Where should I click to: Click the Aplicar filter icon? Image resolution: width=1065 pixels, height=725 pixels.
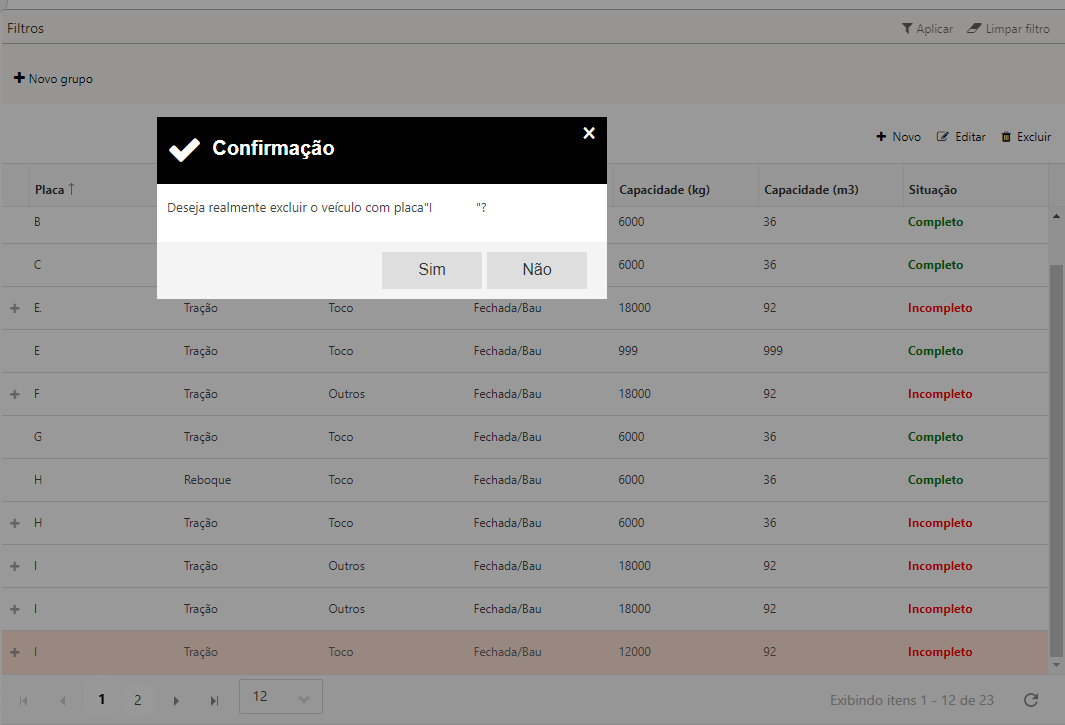click(907, 29)
